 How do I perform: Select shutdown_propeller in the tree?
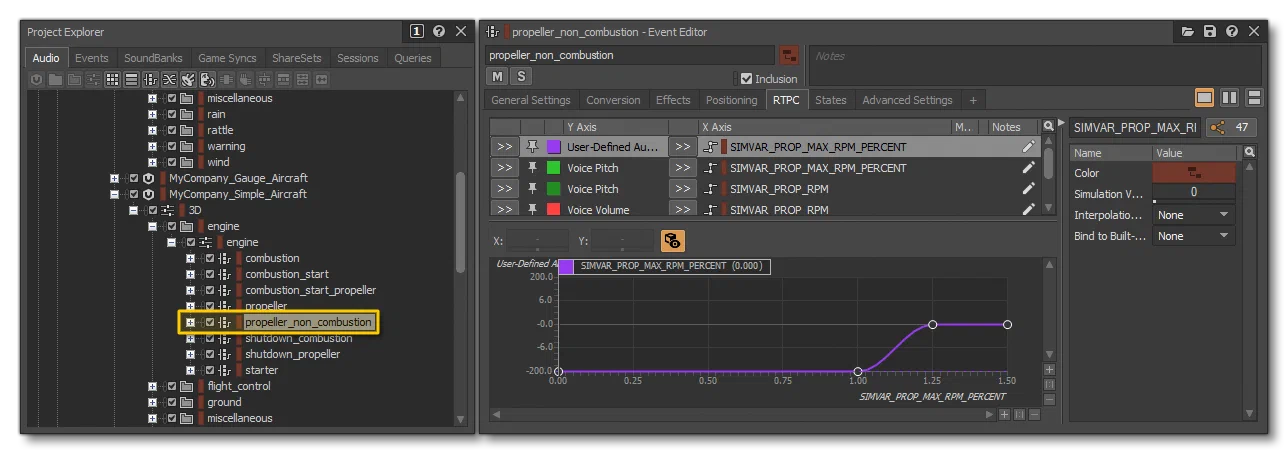pos(293,354)
